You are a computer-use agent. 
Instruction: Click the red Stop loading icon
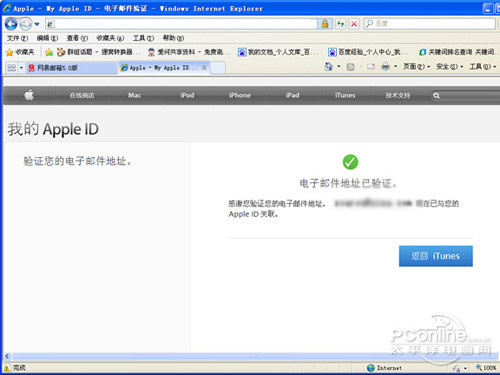[354, 24]
